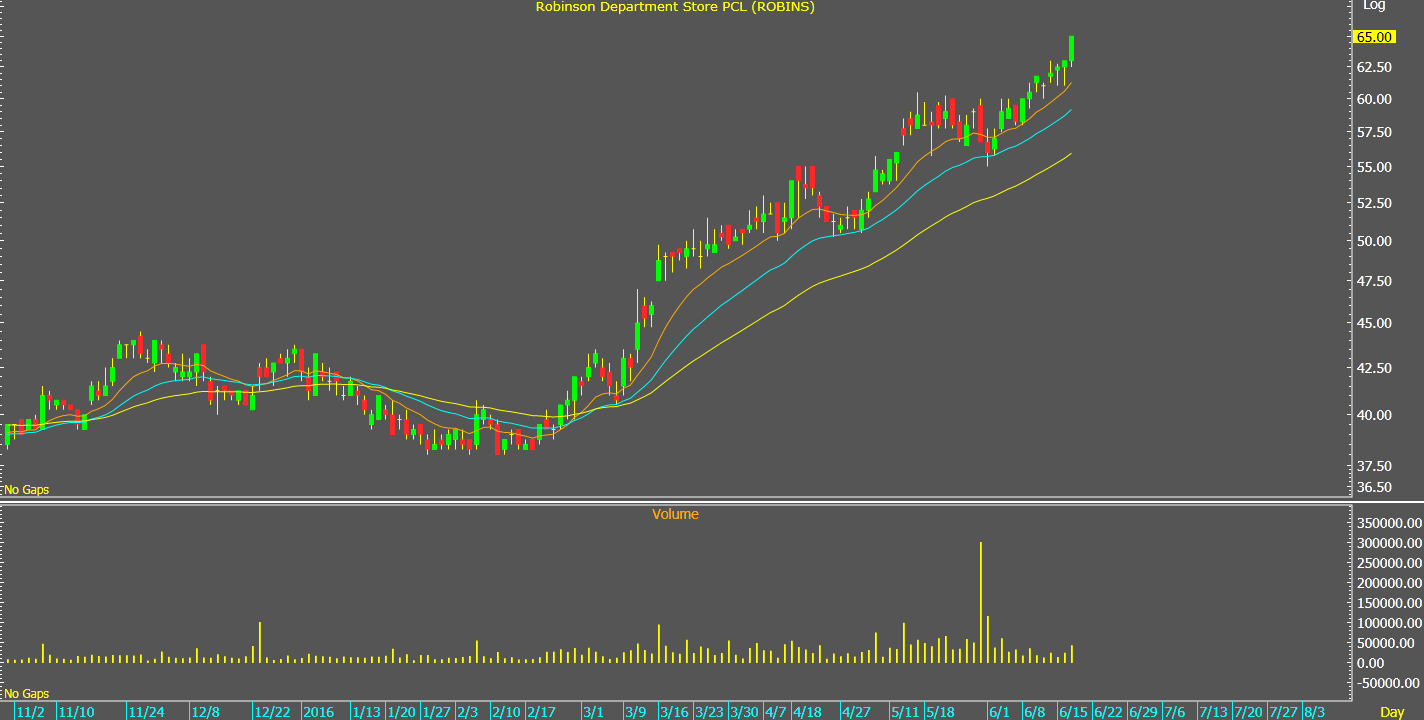1424x720 pixels.
Task: Click the 50000.00 volume axis label
Action: click(1385, 643)
